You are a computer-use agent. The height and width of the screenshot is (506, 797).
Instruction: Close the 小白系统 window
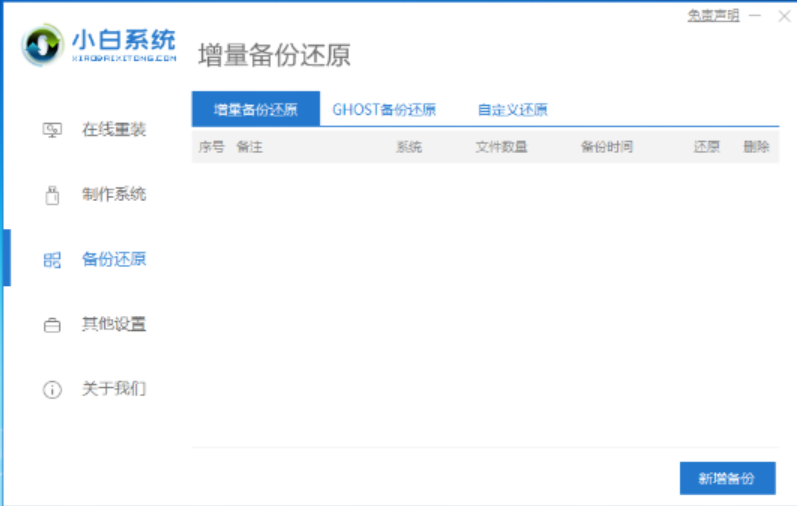[x=784, y=16]
